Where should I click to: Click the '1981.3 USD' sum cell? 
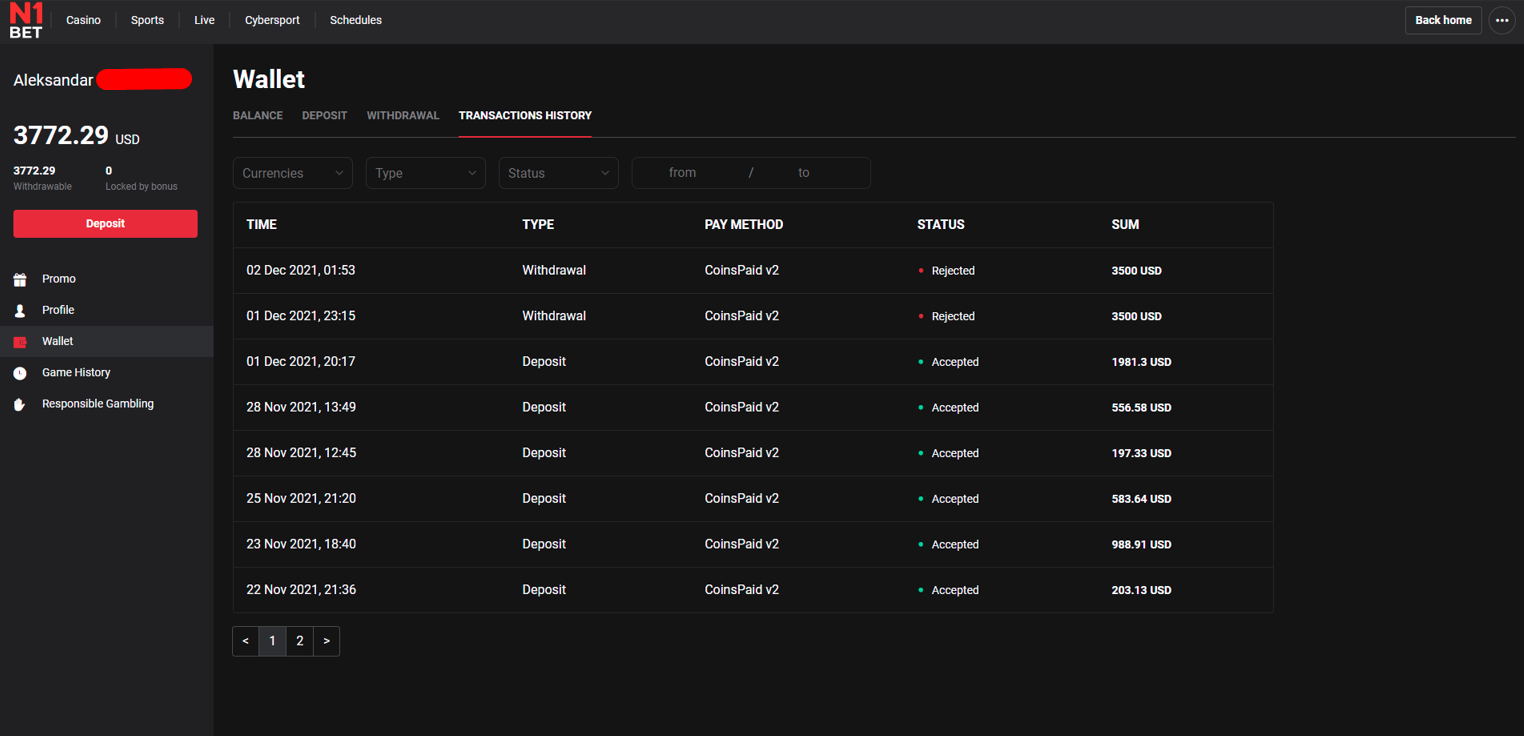1141,362
